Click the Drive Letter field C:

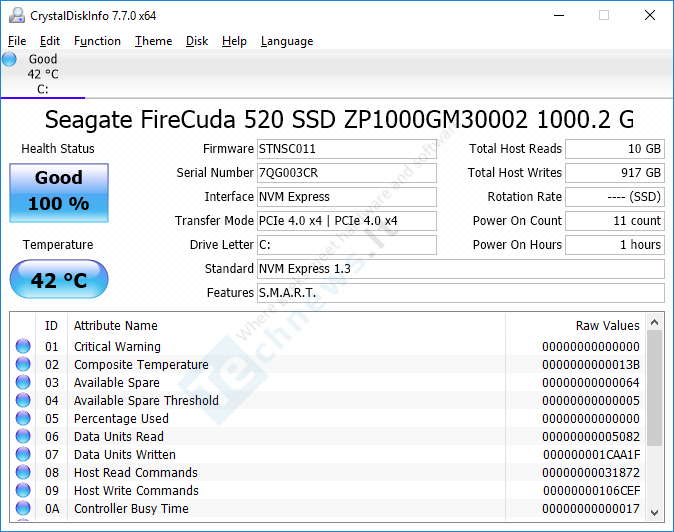(346, 245)
